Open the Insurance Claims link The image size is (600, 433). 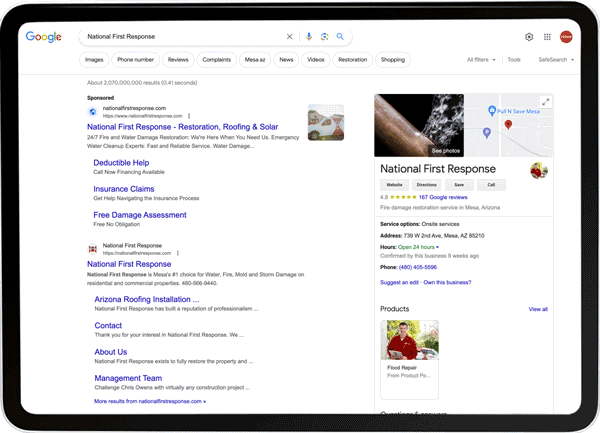(x=124, y=189)
